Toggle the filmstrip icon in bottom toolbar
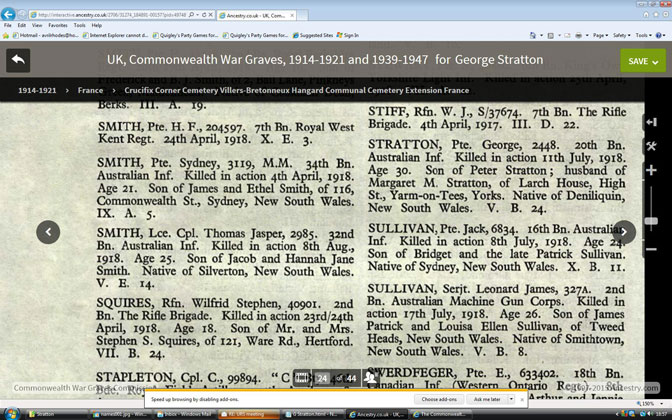 click(x=302, y=378)
